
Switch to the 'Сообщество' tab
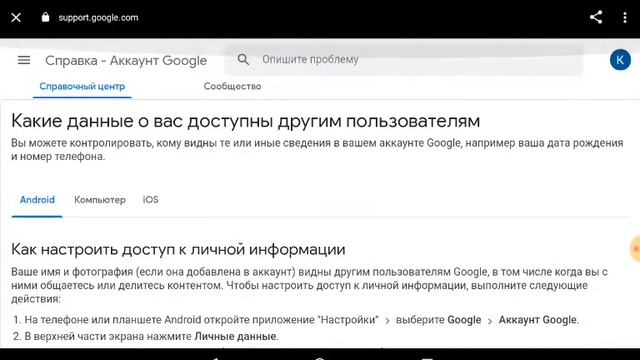coord(232,87)
